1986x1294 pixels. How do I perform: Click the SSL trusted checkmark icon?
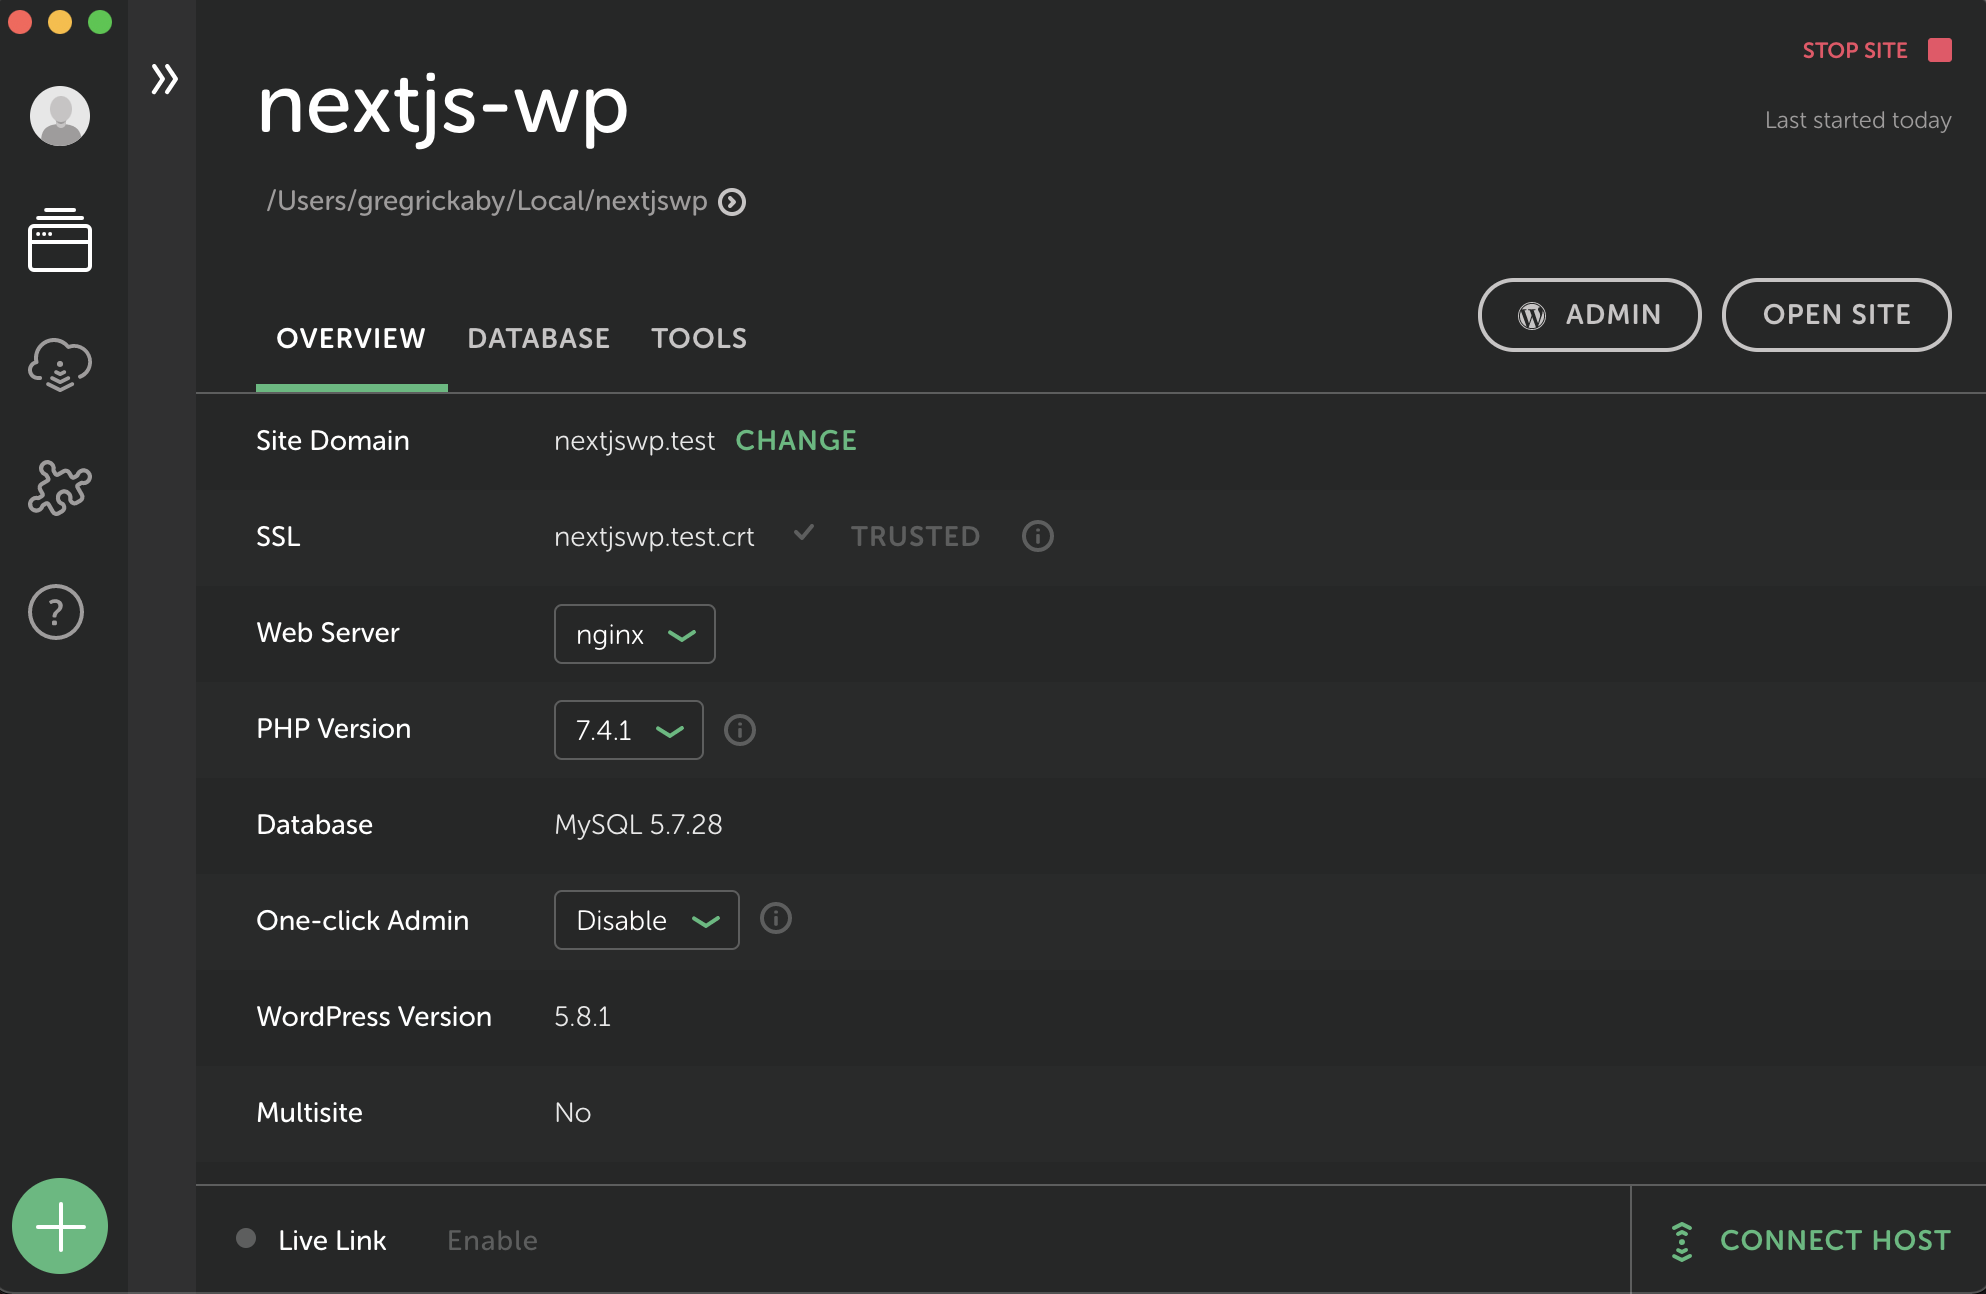[803, 533]
